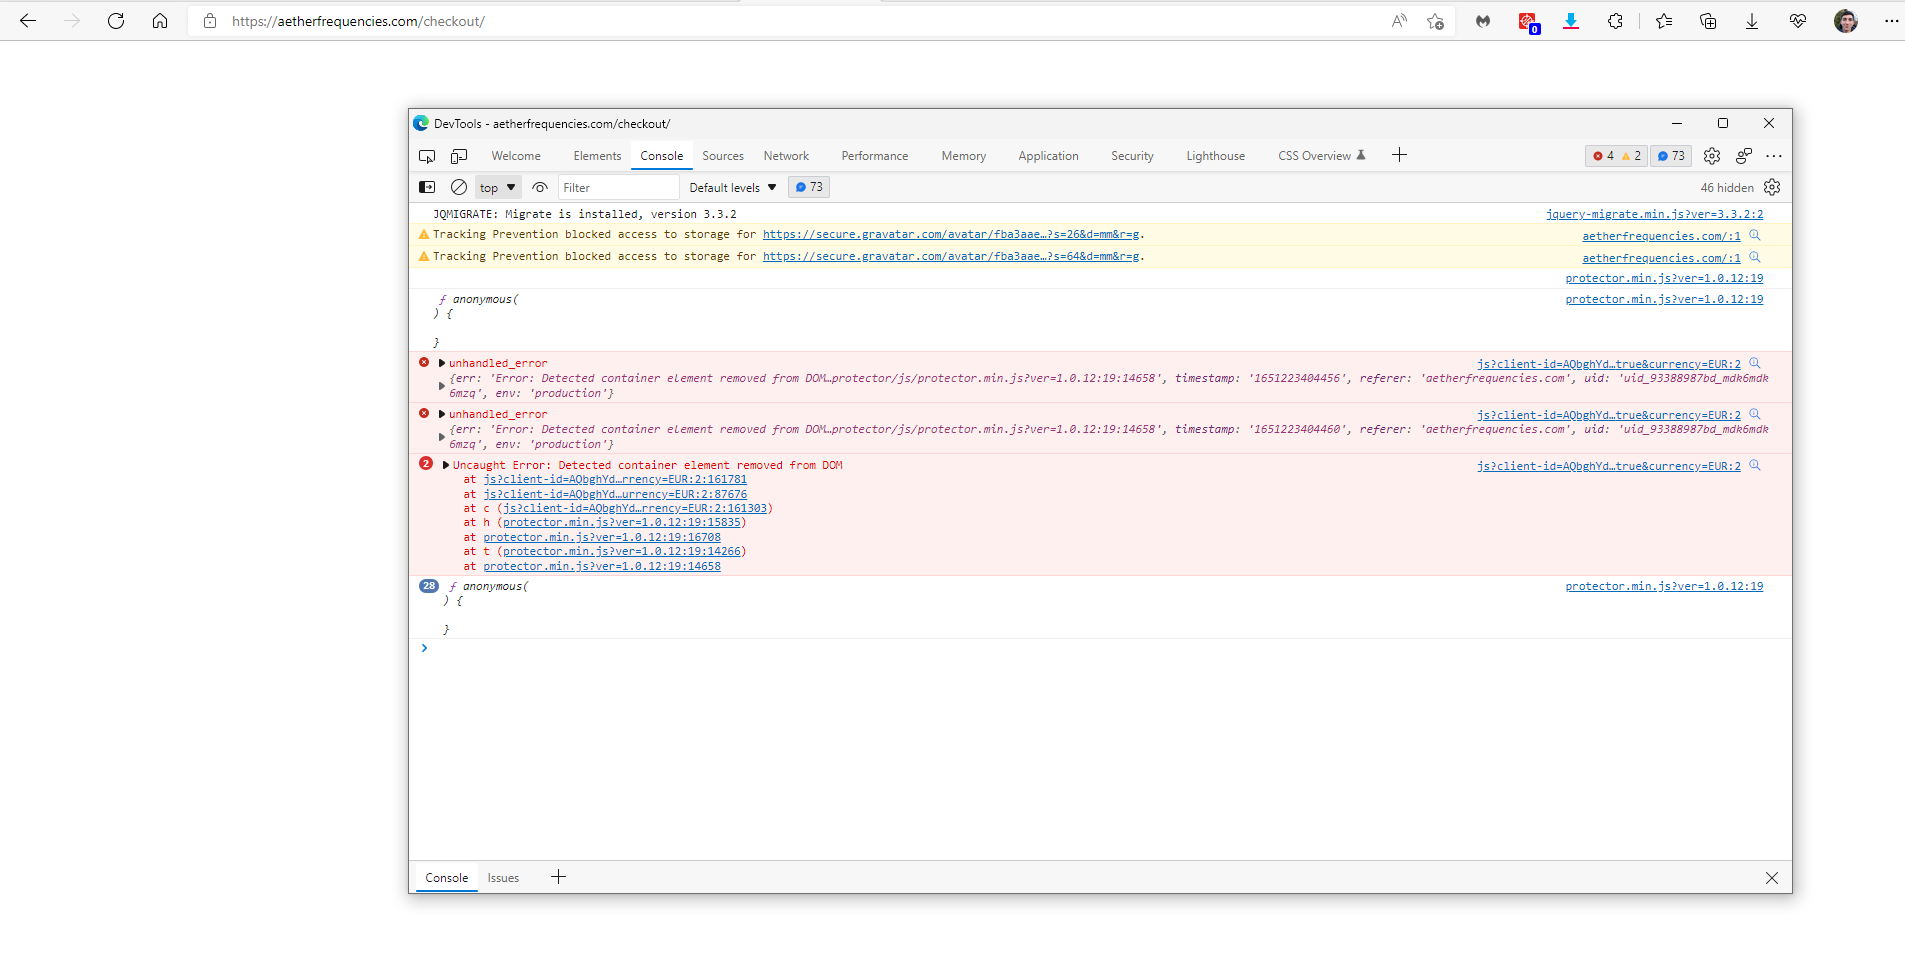Viewport: 1905px width, 974px height.
Task: Click the errors and warnings counter badge
Action: pyautogui.click(x=1616, y=156)
